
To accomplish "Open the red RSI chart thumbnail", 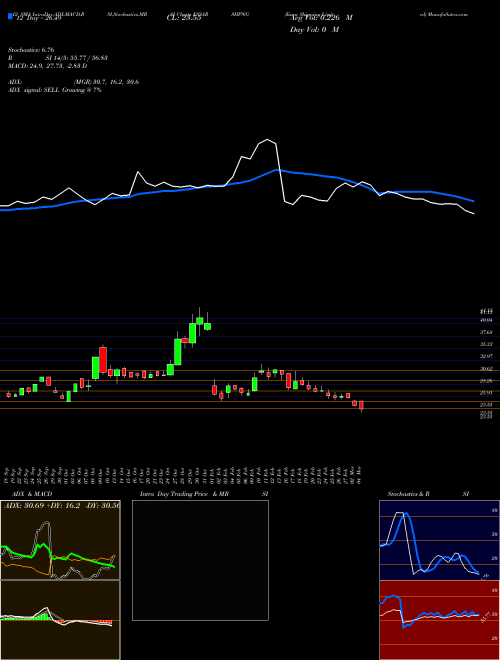I will point(439,620).
